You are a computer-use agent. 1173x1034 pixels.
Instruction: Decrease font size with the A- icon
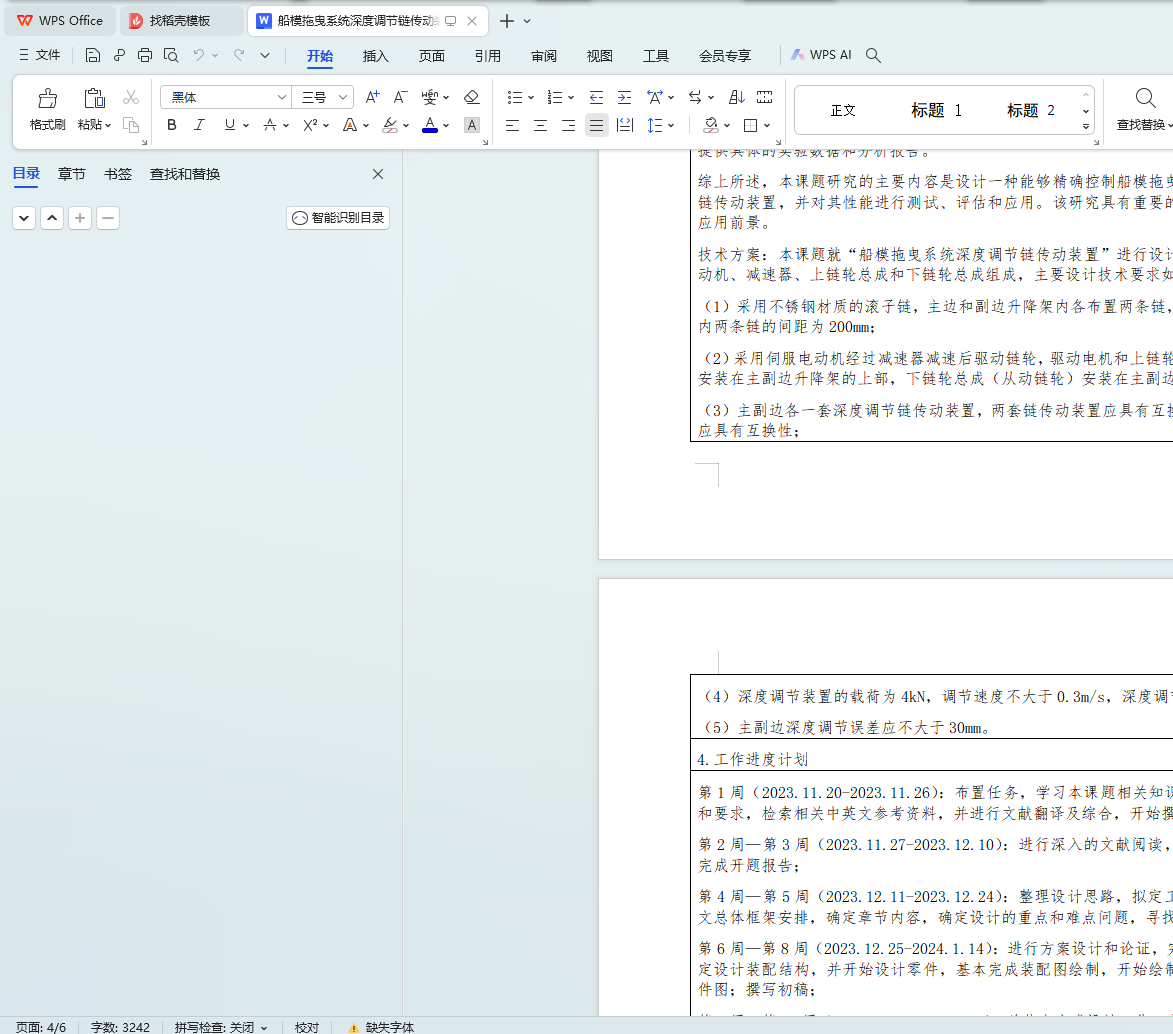coord(400,97)
